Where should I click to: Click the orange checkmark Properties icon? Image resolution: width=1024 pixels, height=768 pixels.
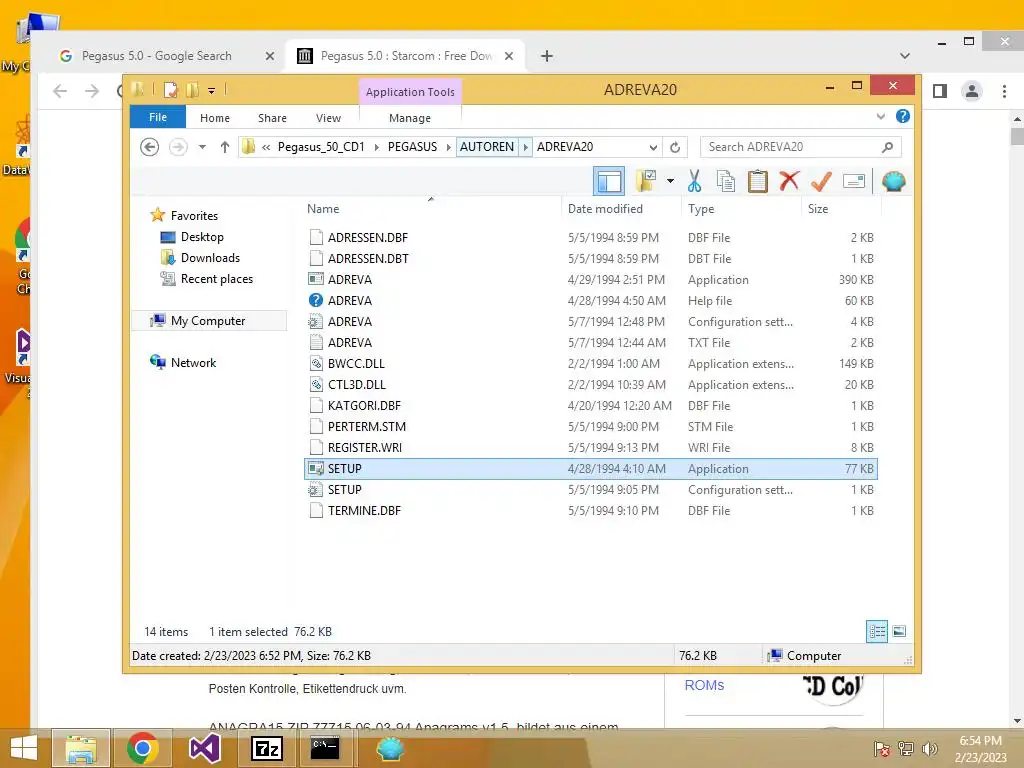coord(821,181)
